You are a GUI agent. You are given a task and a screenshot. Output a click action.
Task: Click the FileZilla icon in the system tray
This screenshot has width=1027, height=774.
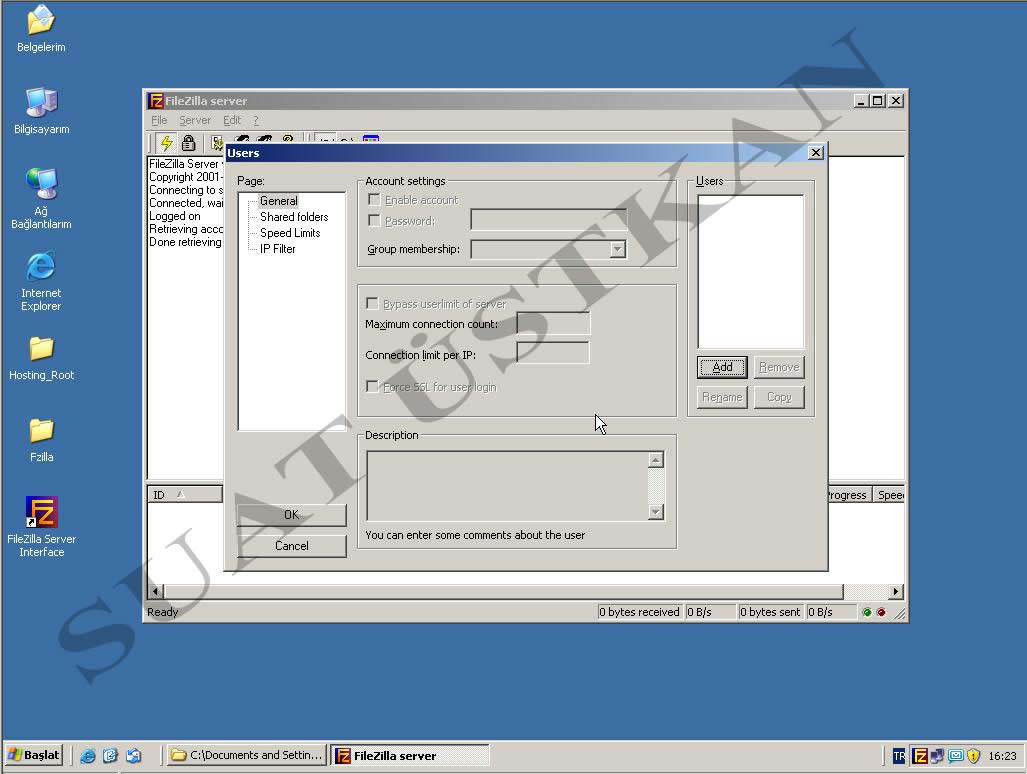point(920,756)
